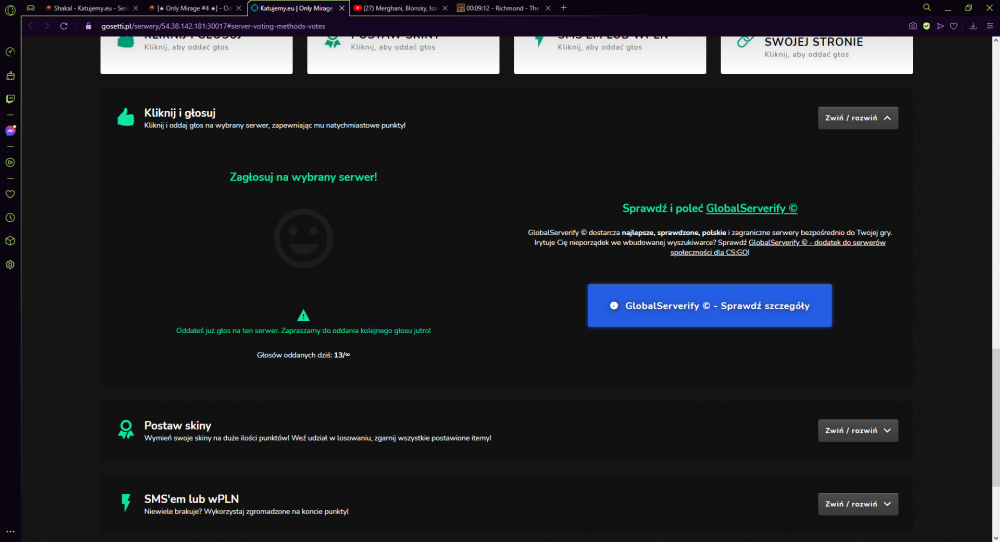Expand the Postaw skiny section
The width and height of the screenshot is (1000, 542).
pyautogui.click(x=858, y=430)
